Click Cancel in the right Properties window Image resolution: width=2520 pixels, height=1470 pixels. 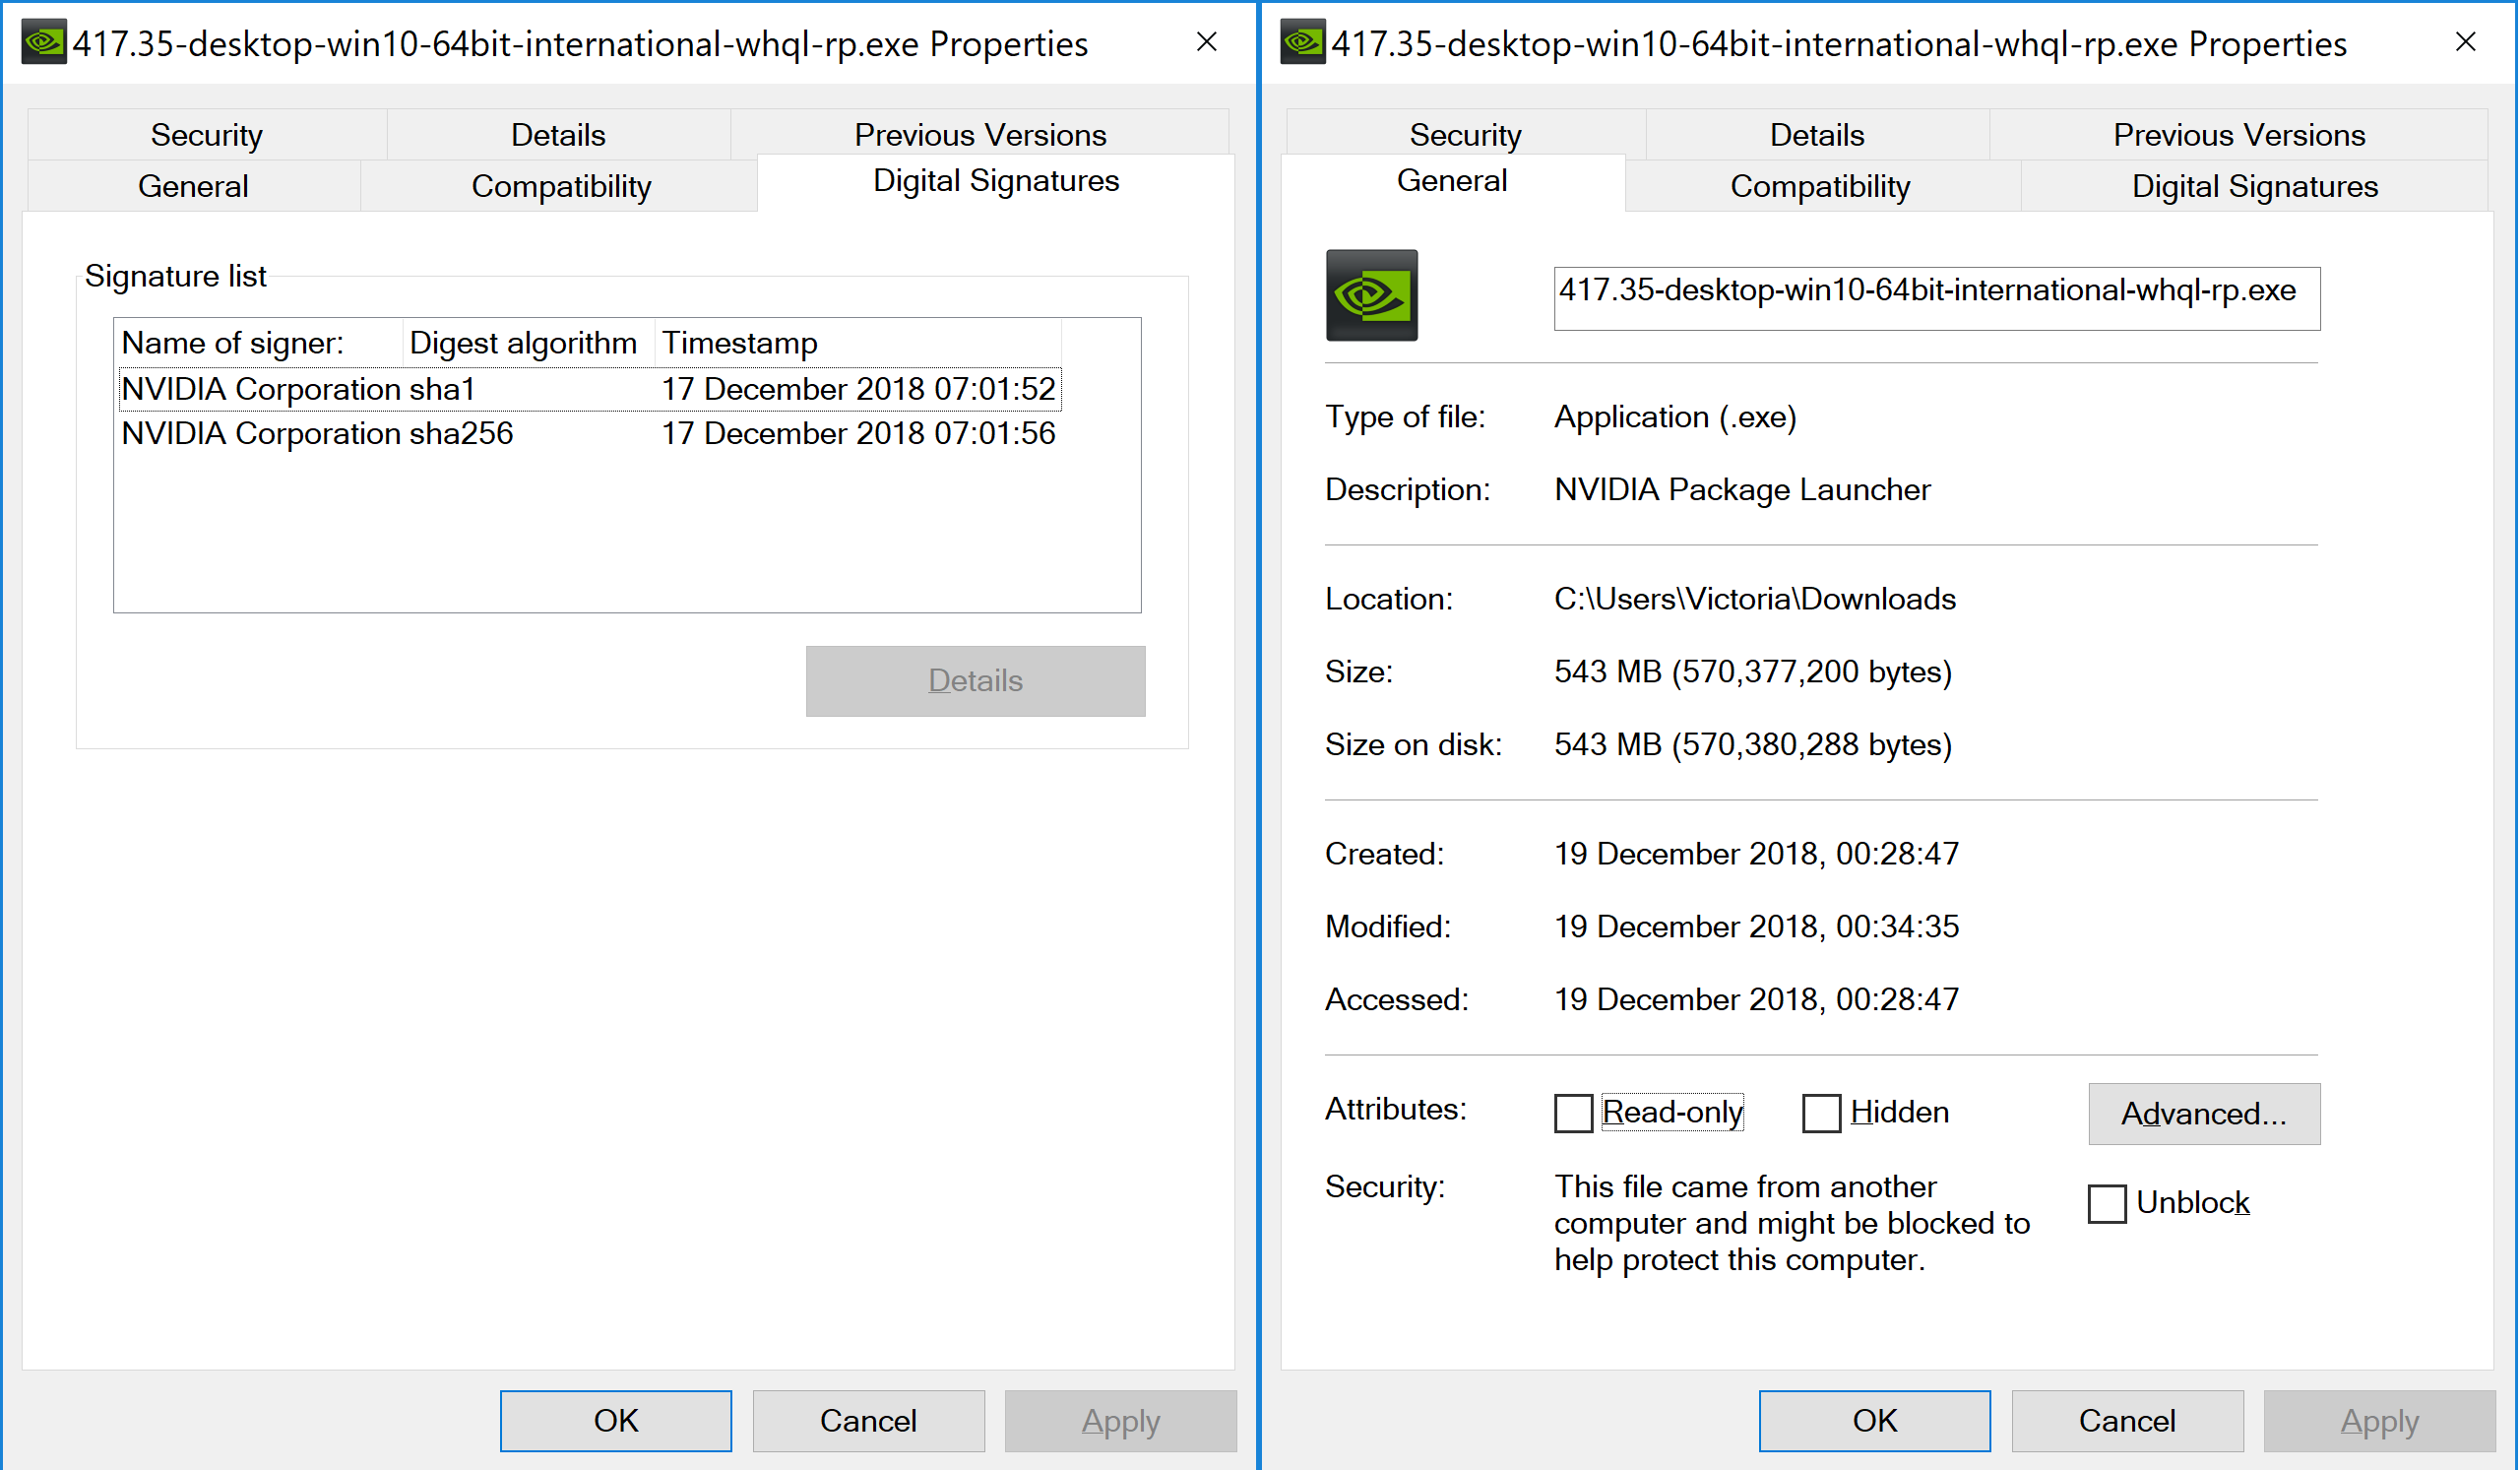pos(2127,1421)
